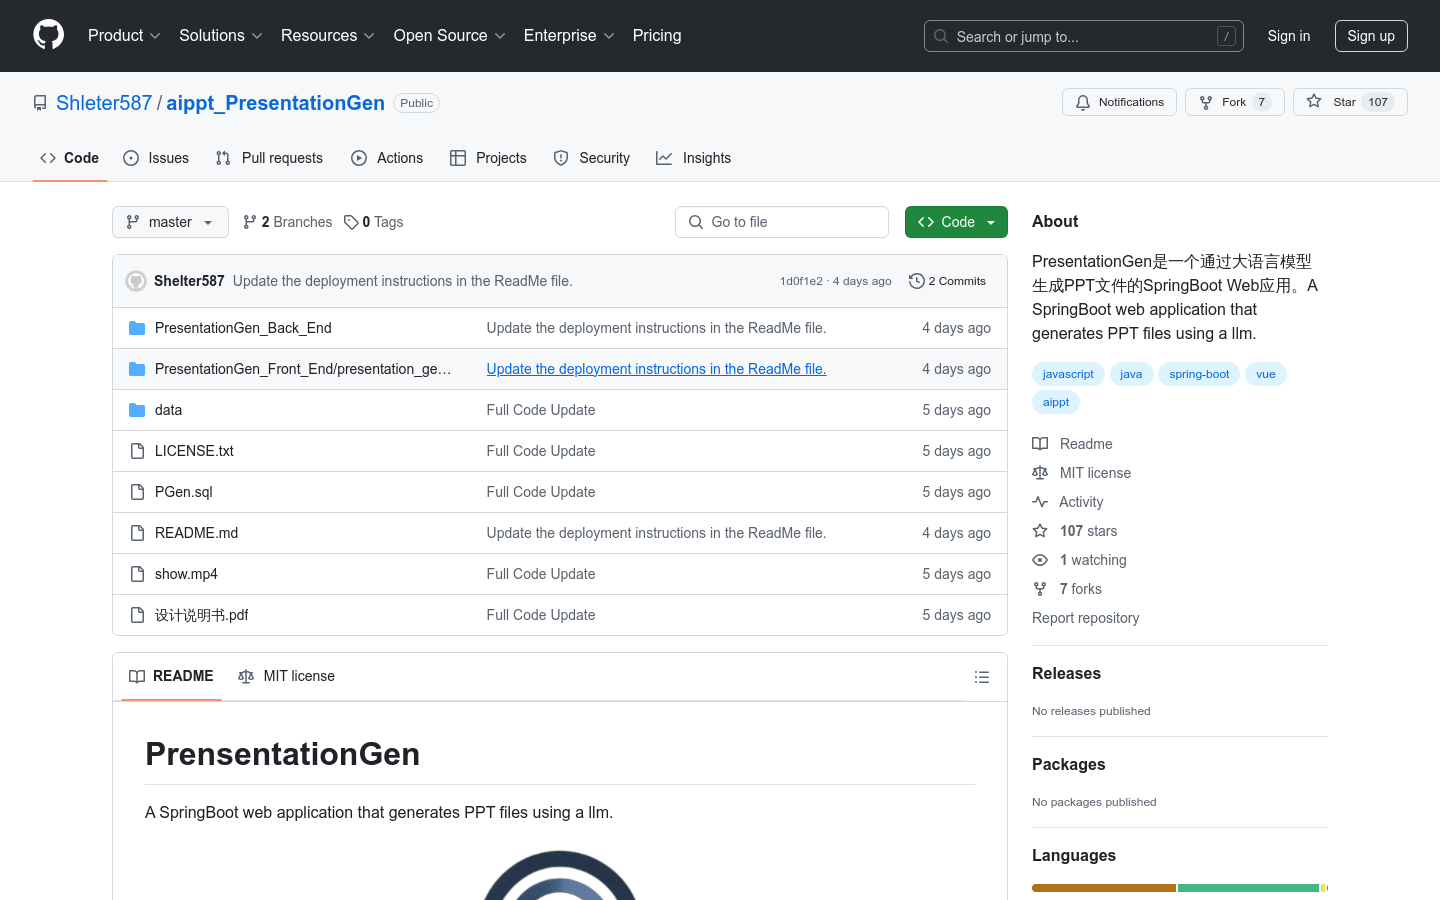This screenshot has height=900, width=1440.
Task: Click the Activity pulse icon
Action: point(1040,502)
